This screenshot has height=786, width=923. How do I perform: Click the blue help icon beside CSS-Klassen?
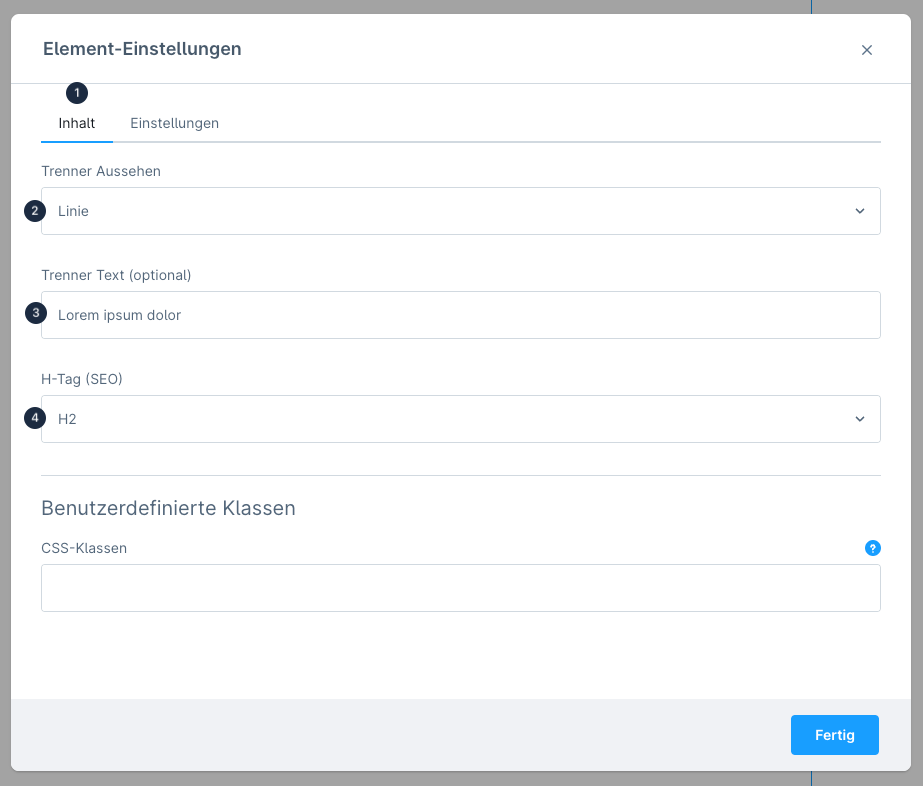pyautogui.click(x=872, y=548)
